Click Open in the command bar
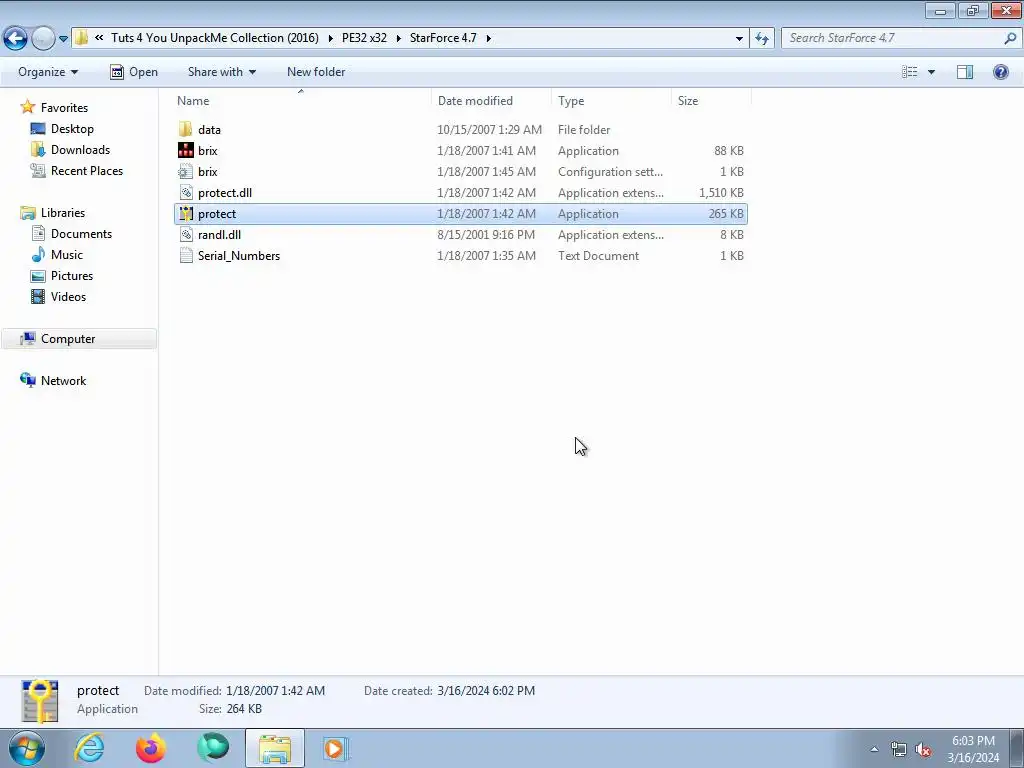Screen dimensions: 1024x768 (134, 72)
